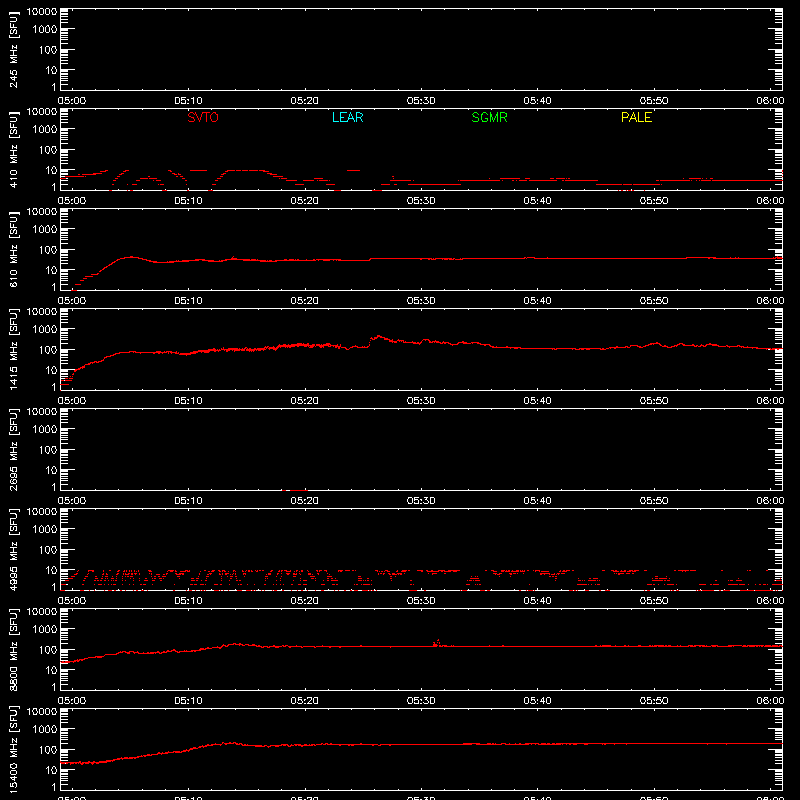Click the 1415 MHz [SFU] axis title

[x=13, y=349]
